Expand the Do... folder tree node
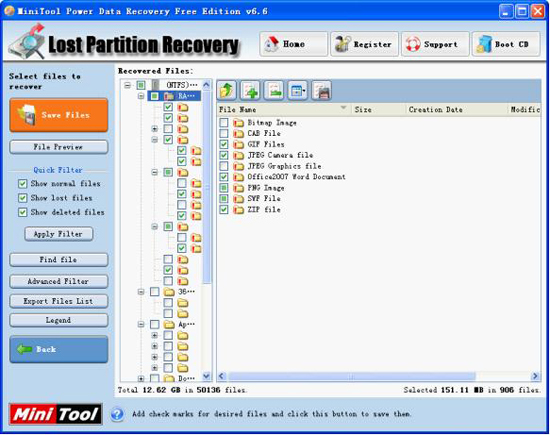Viewport: 550px width, 435px height. point(141,379)
